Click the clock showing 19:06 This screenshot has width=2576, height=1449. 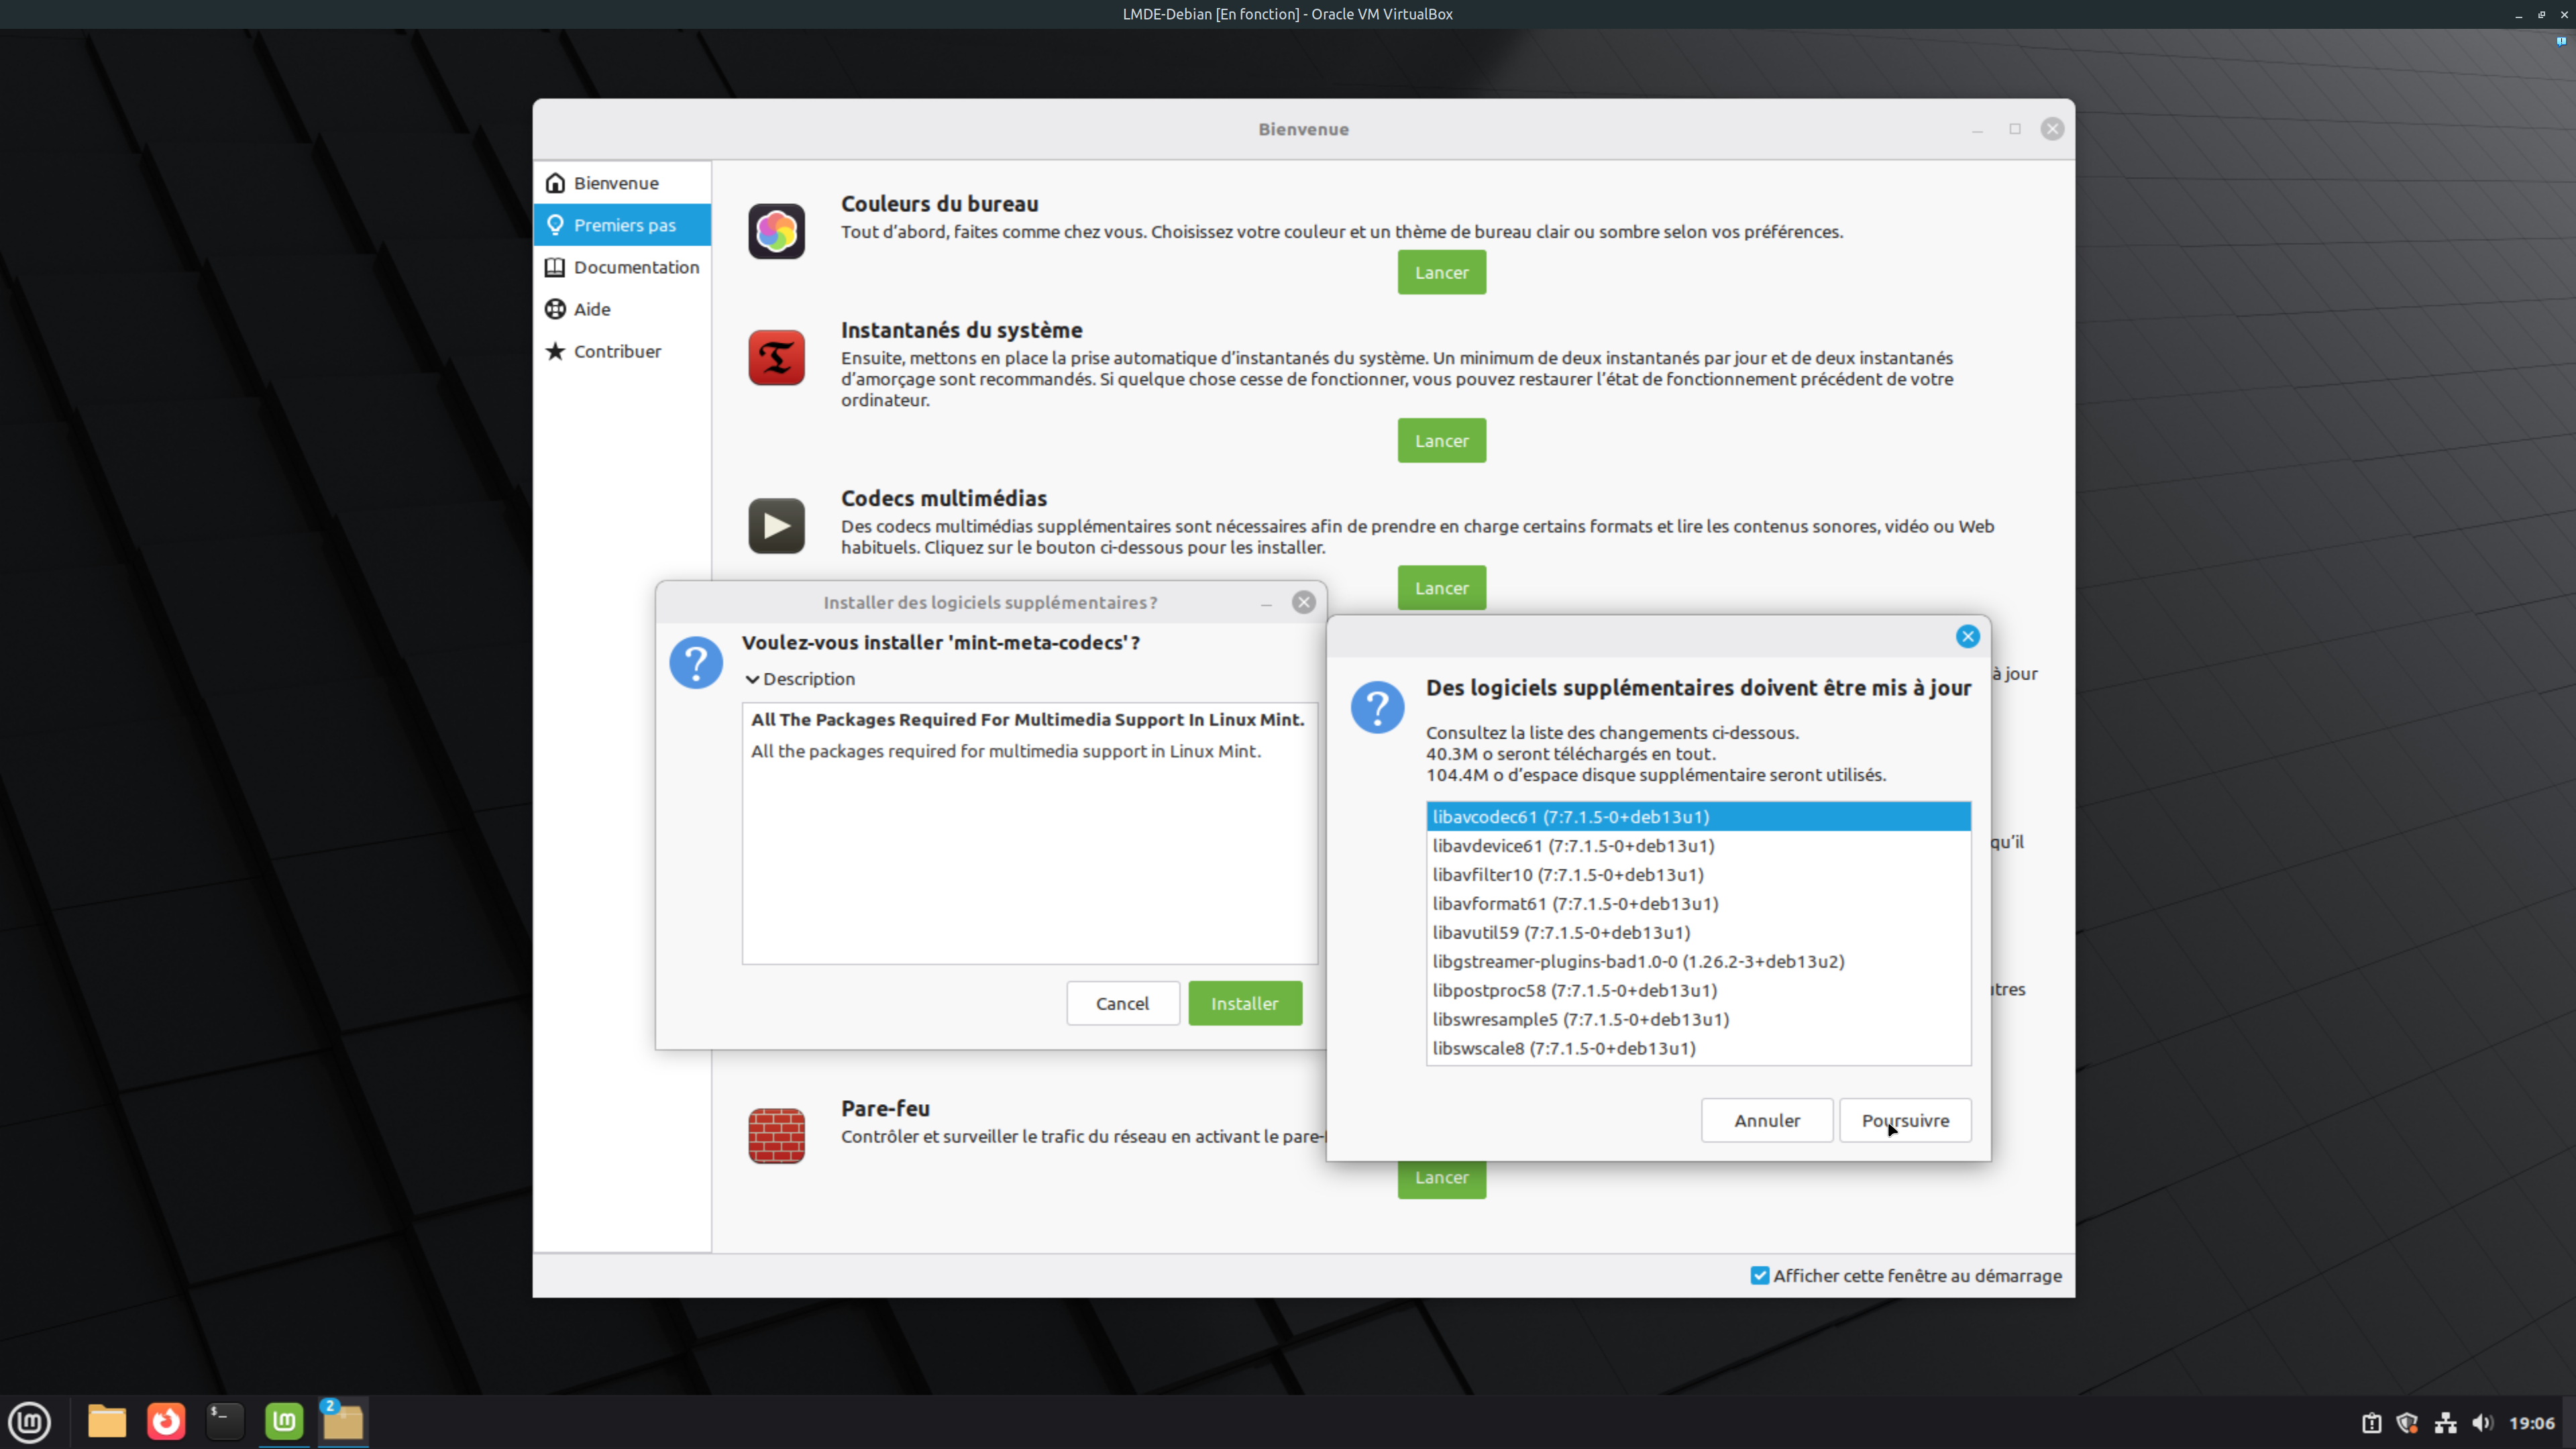tap(2531, 1422)
